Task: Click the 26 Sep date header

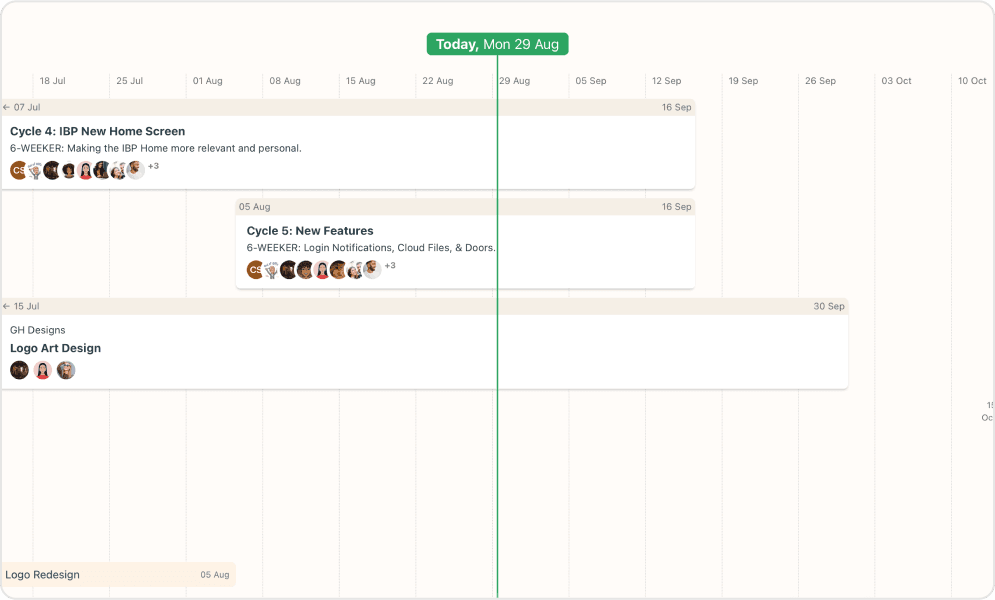Action: [x=820, y=81]
